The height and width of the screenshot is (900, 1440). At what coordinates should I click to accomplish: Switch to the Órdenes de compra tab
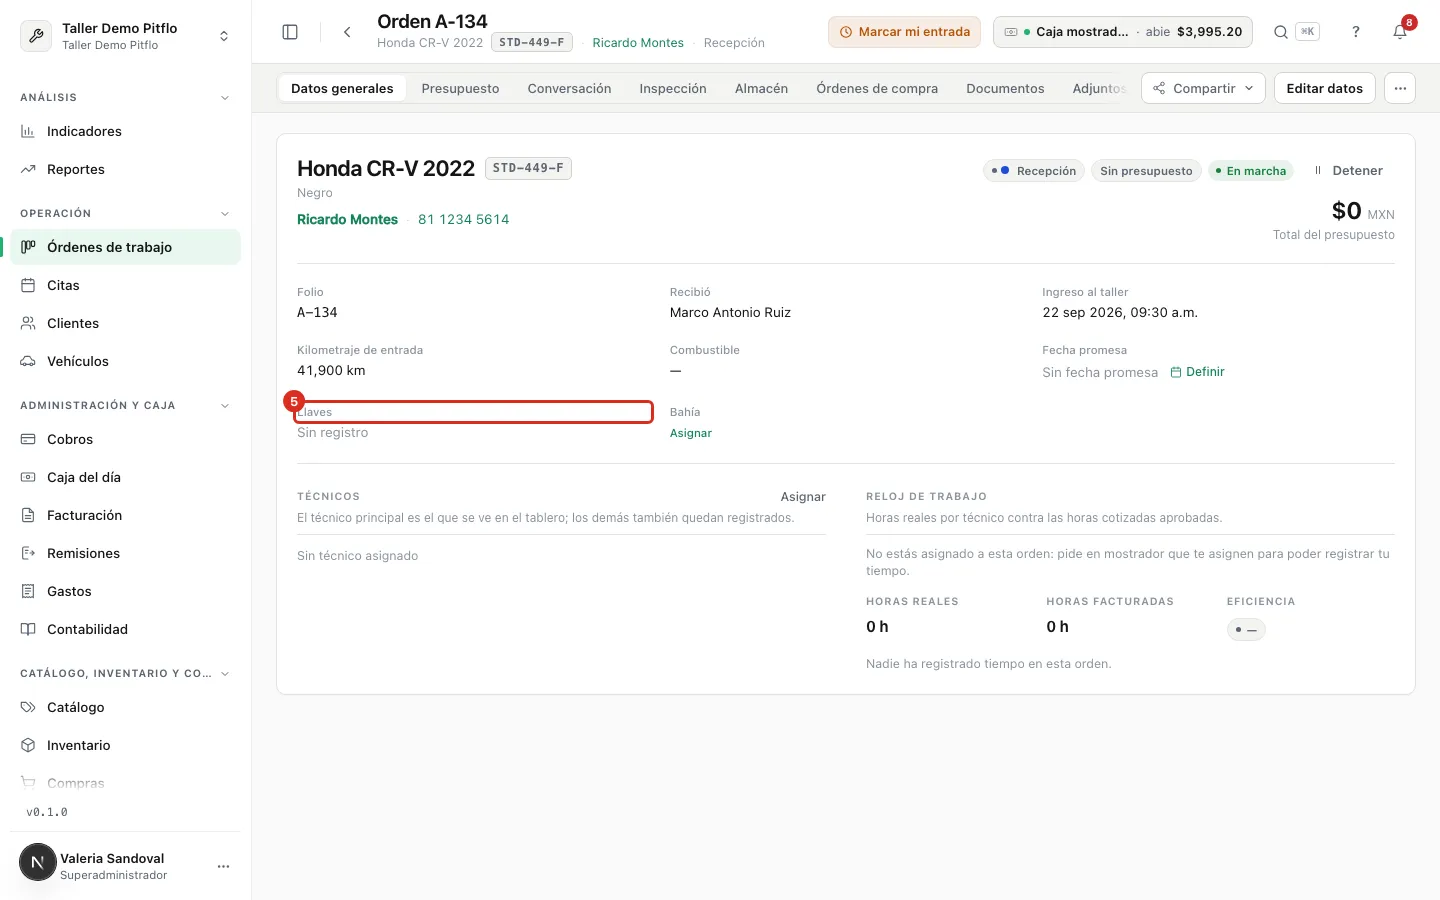877,88
